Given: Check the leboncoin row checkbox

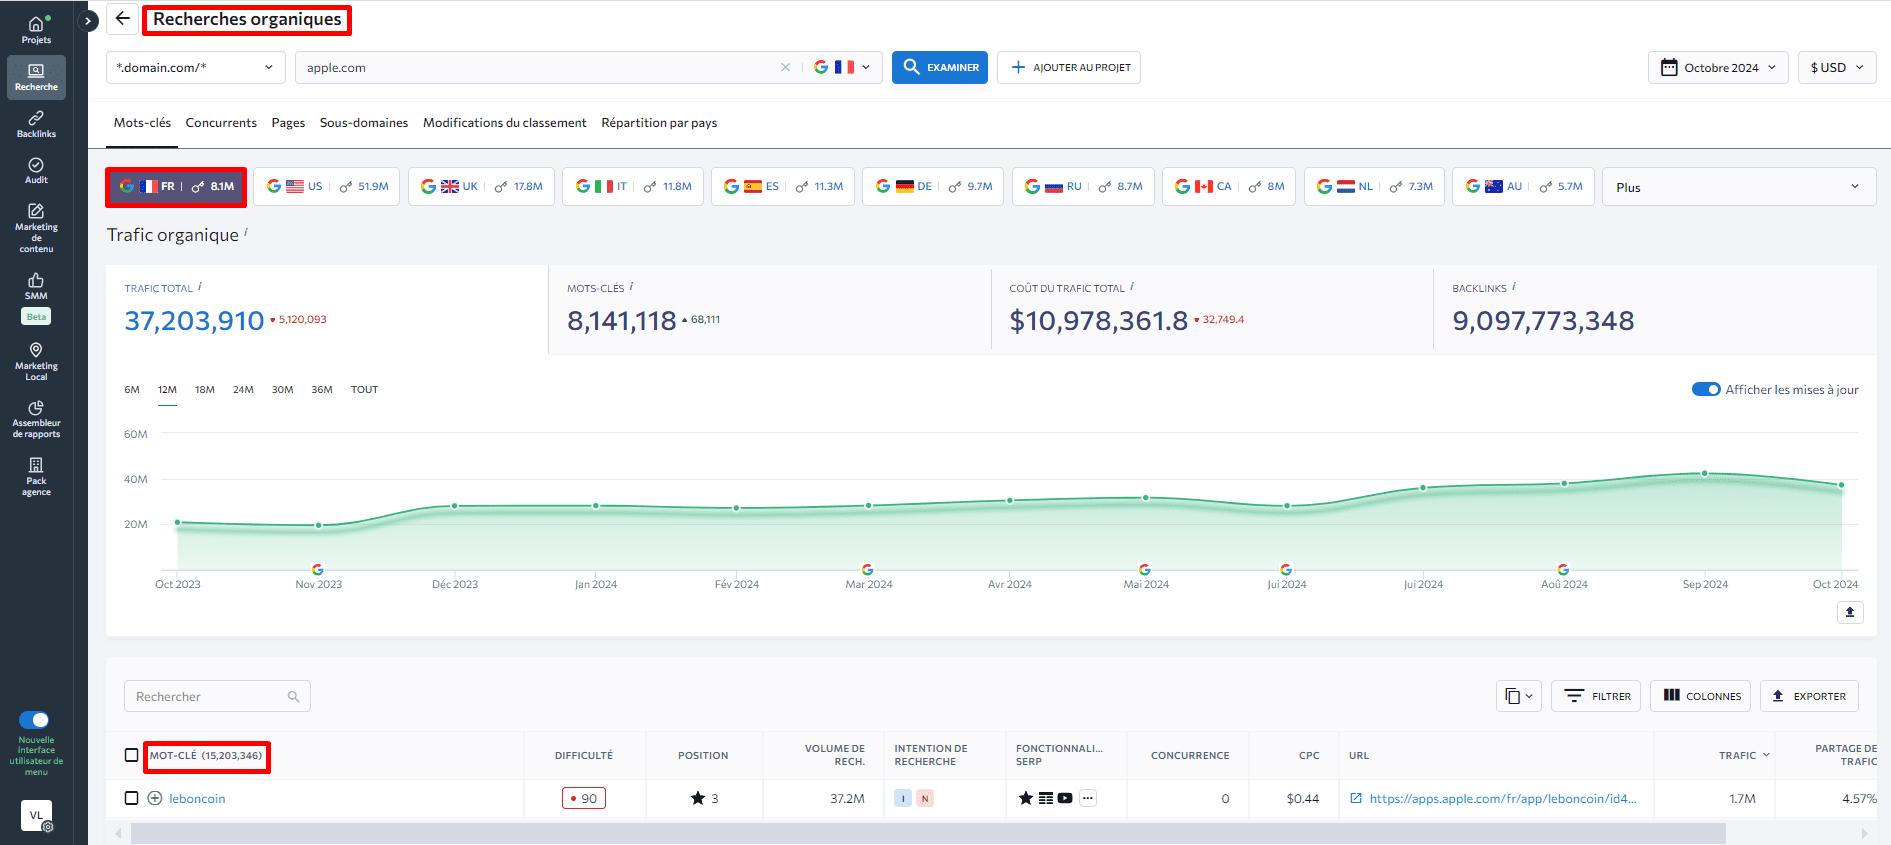Looking at the screenshot, I should pos(131,798).
